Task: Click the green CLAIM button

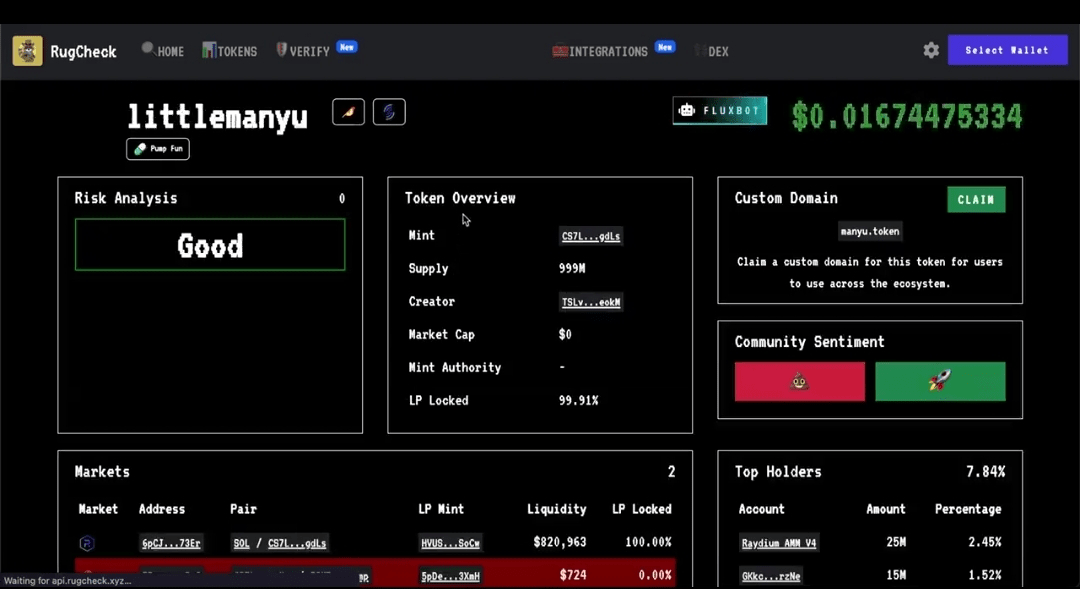Action: click(976, 199)
